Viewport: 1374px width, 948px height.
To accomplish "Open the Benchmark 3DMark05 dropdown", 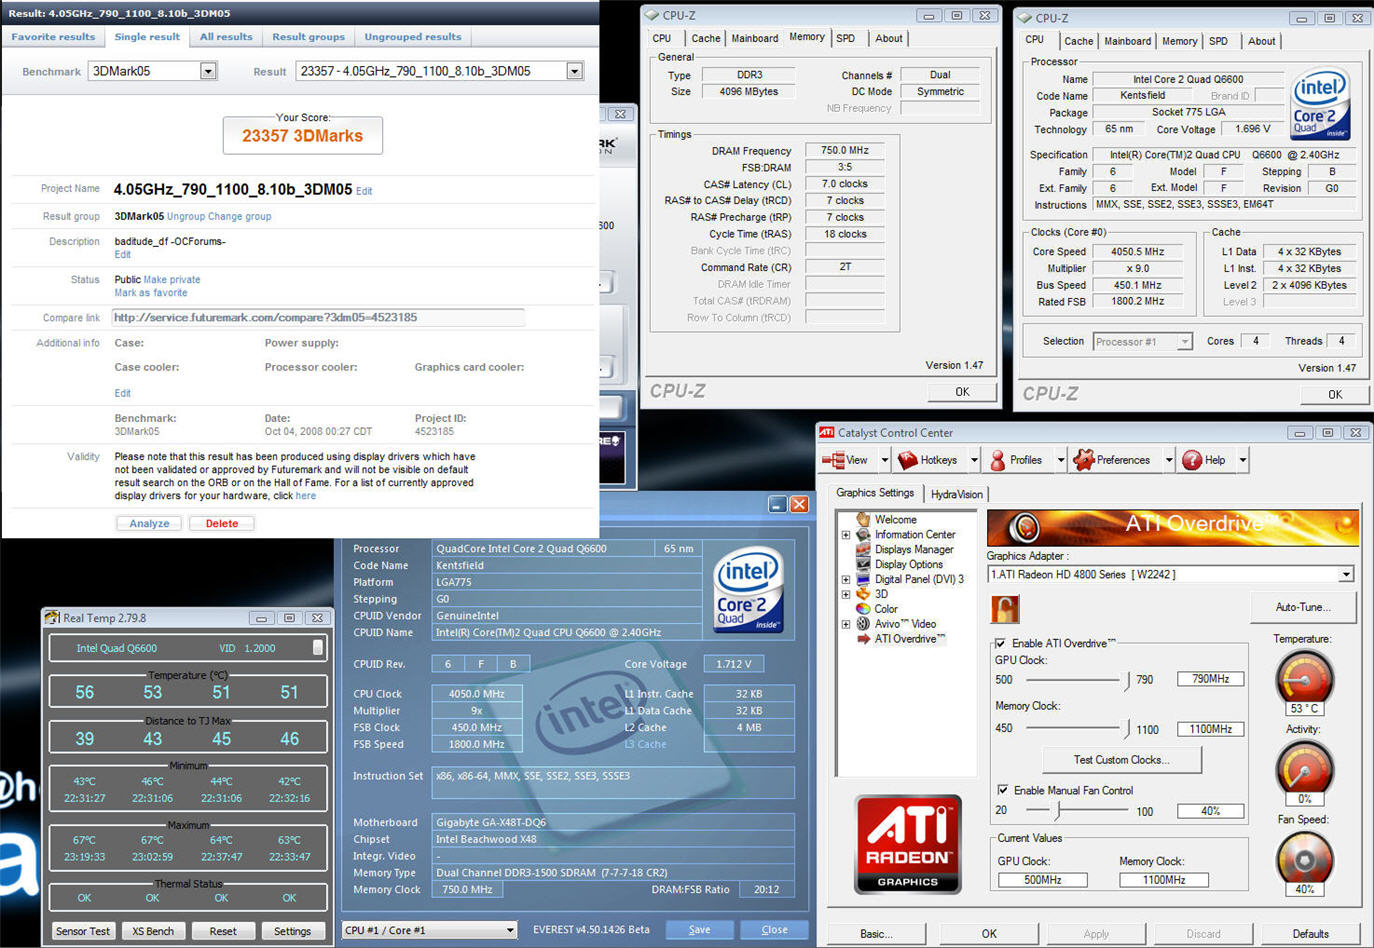I will pyautogui.click(x=208, y=71).
